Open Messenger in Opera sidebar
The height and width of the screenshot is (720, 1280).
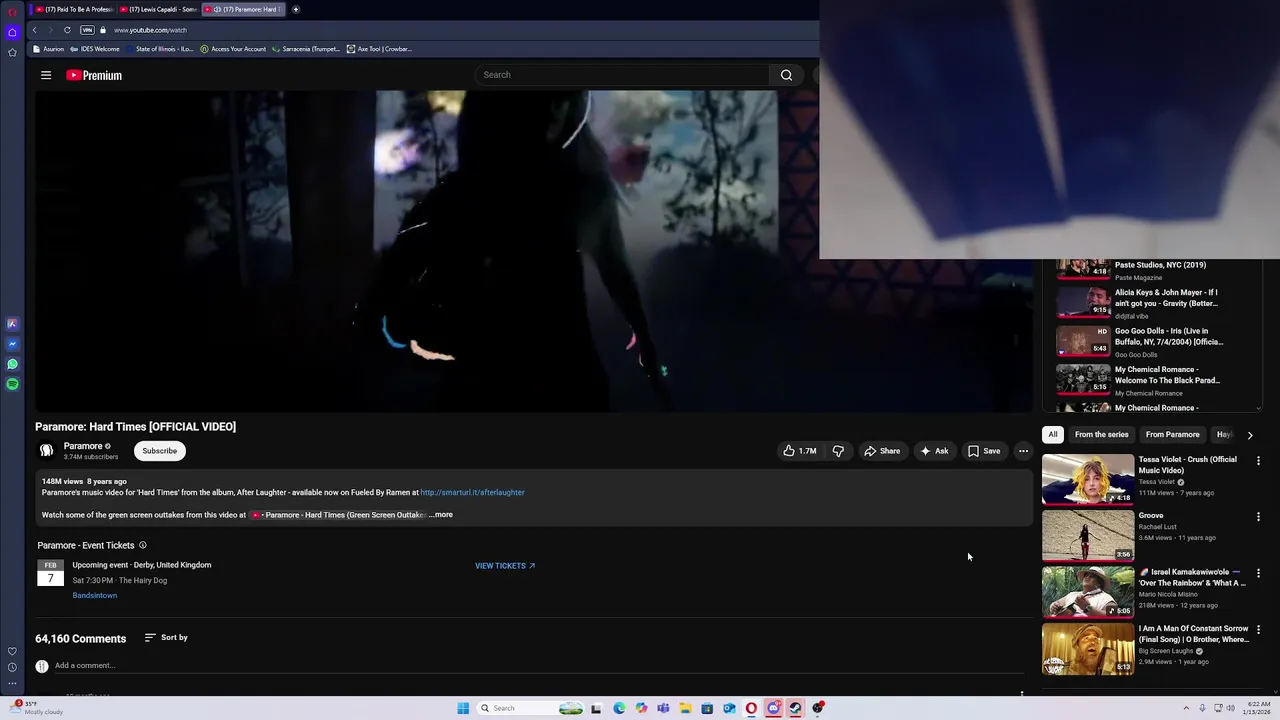(12, 344)
